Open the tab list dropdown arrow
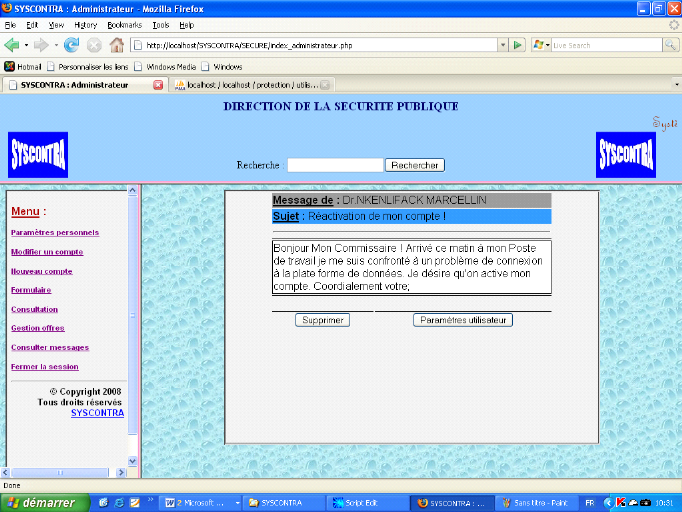Screen dimensions: 682x512 [x=677, y=85]
